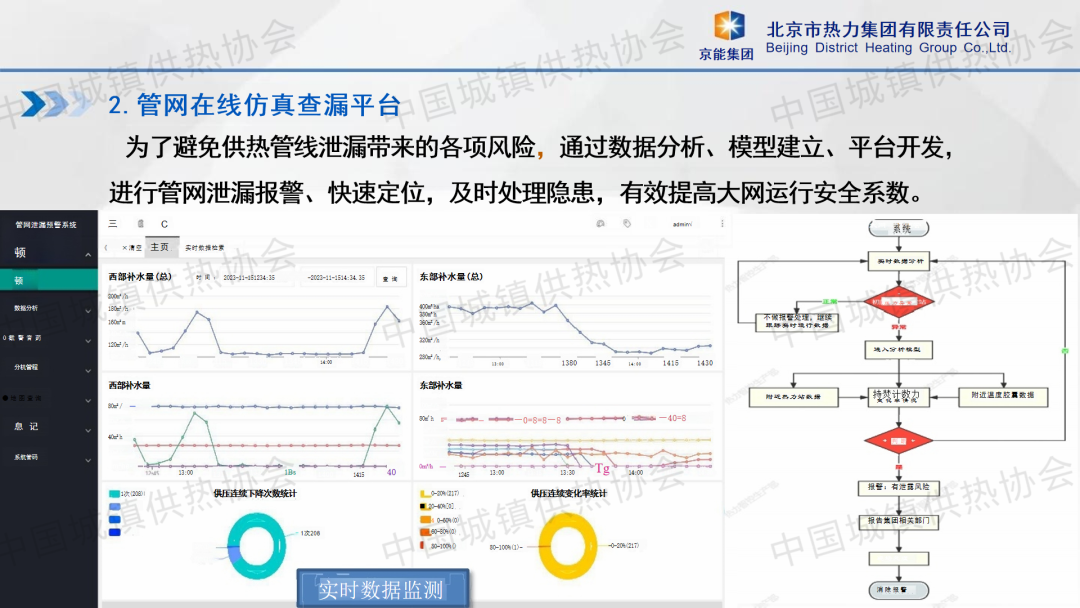Image resolution: width=1080 pixels, height=608 pixels.
Task: Expand the 数据分析 sidebar menu
Action: tap(88, 309)
